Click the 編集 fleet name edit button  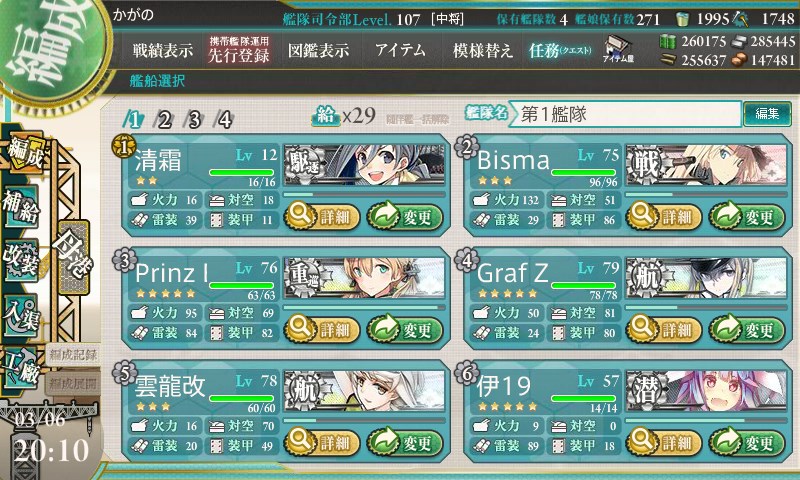coord(767,114)
